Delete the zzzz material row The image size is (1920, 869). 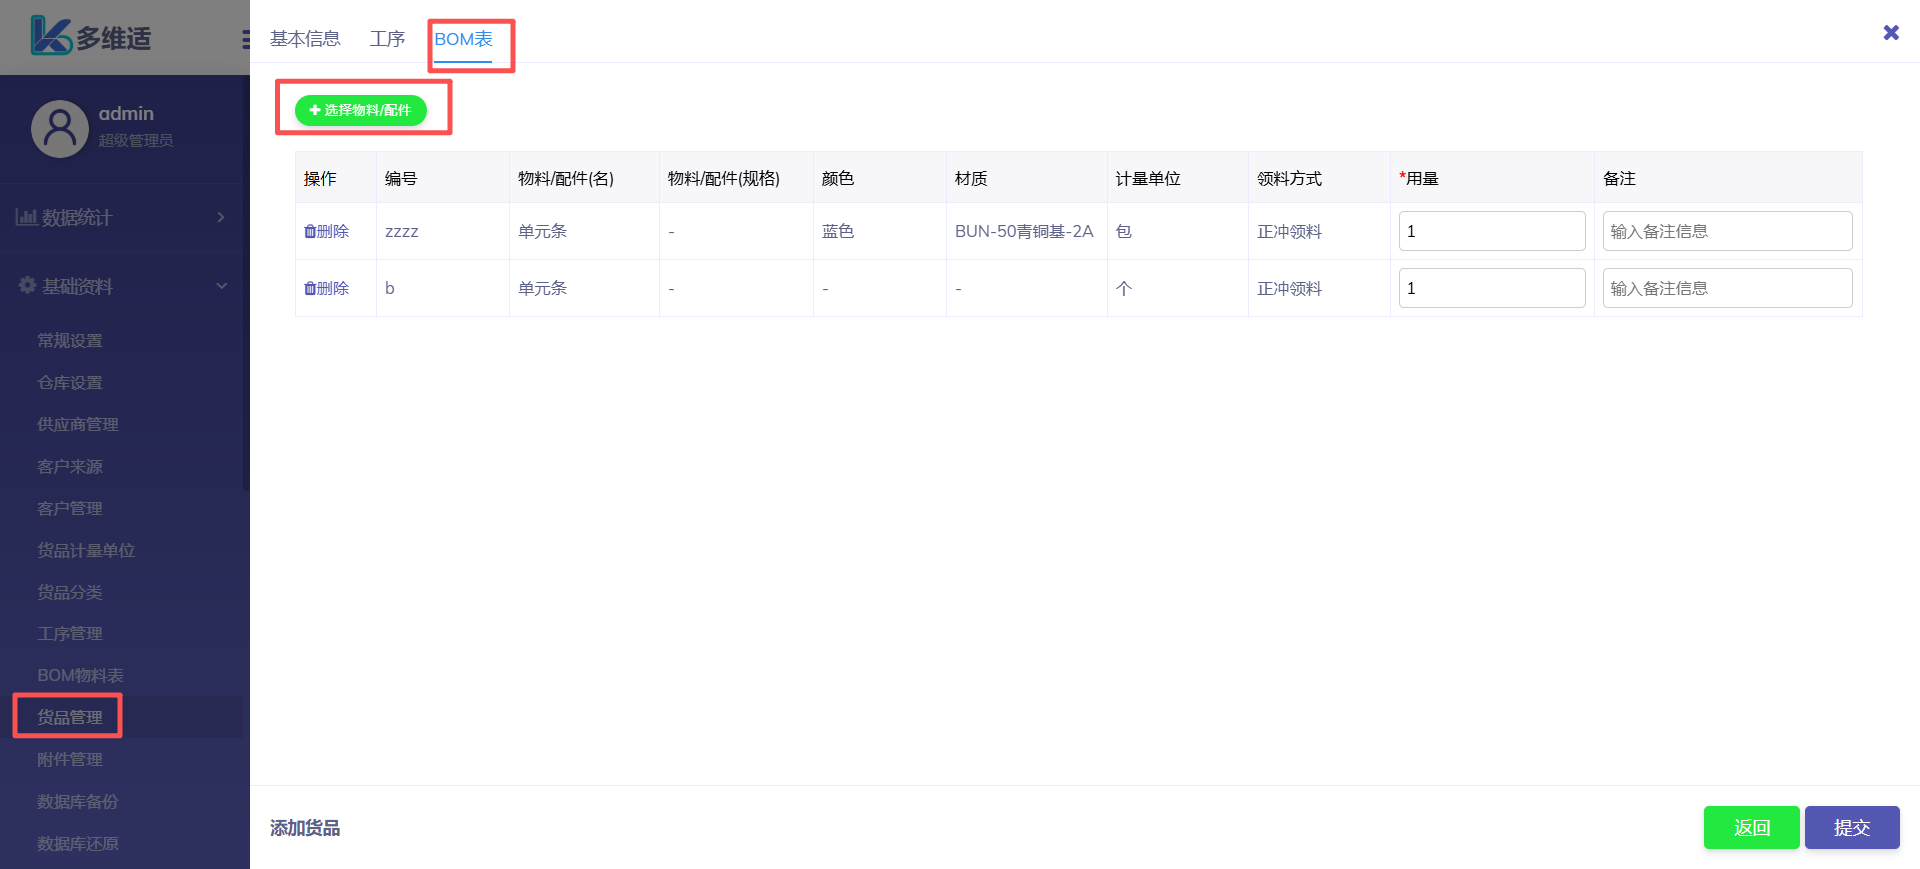click(327, 231)
